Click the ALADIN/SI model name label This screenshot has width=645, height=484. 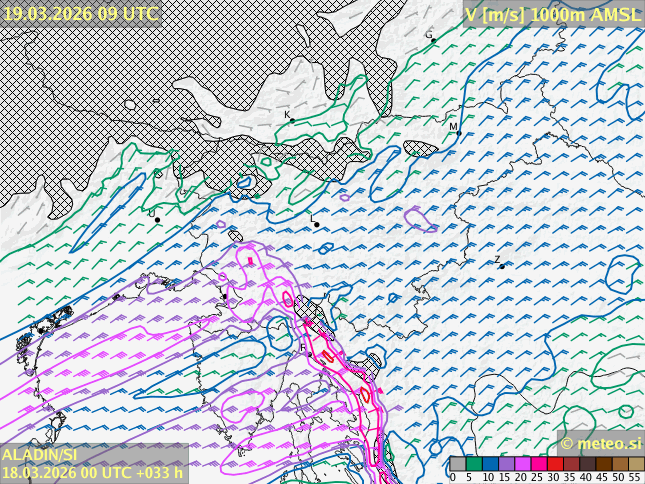click(40, 455)
